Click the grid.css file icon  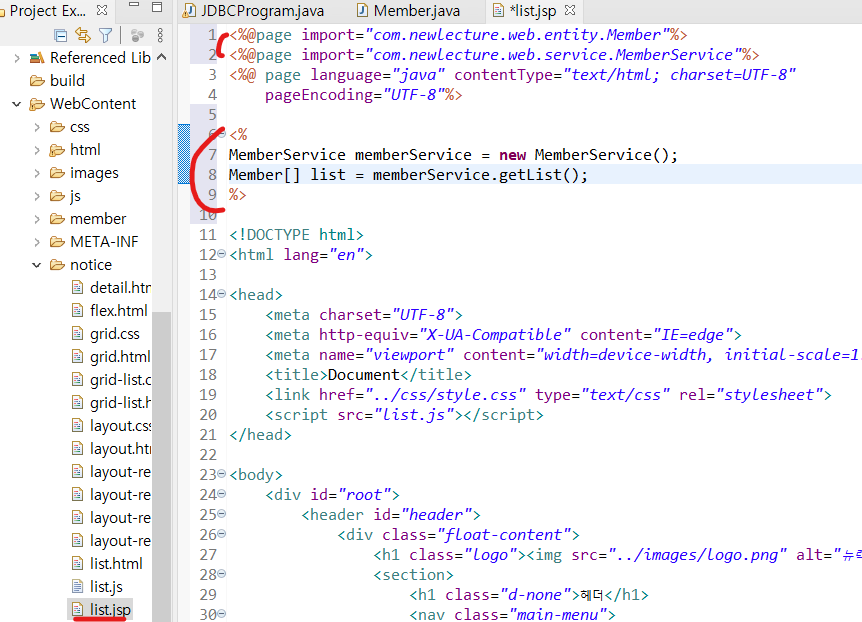pyautogui.click(x=78, y=334)
